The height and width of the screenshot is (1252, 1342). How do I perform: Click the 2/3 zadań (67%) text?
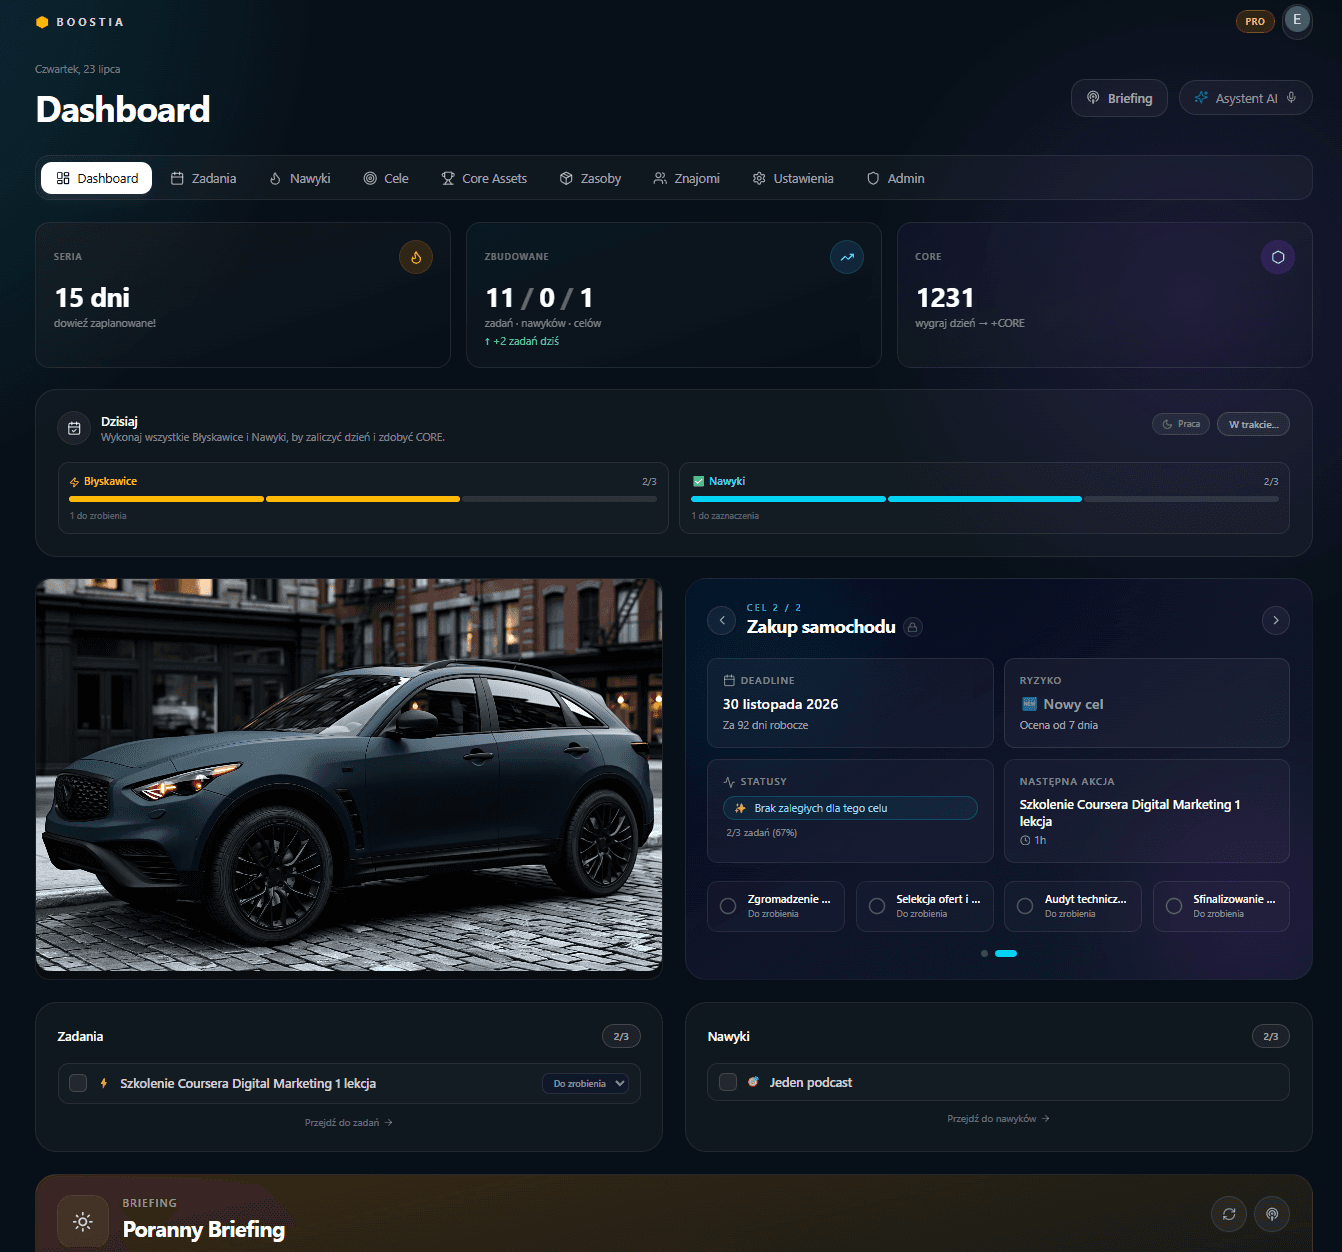point(761,833)
